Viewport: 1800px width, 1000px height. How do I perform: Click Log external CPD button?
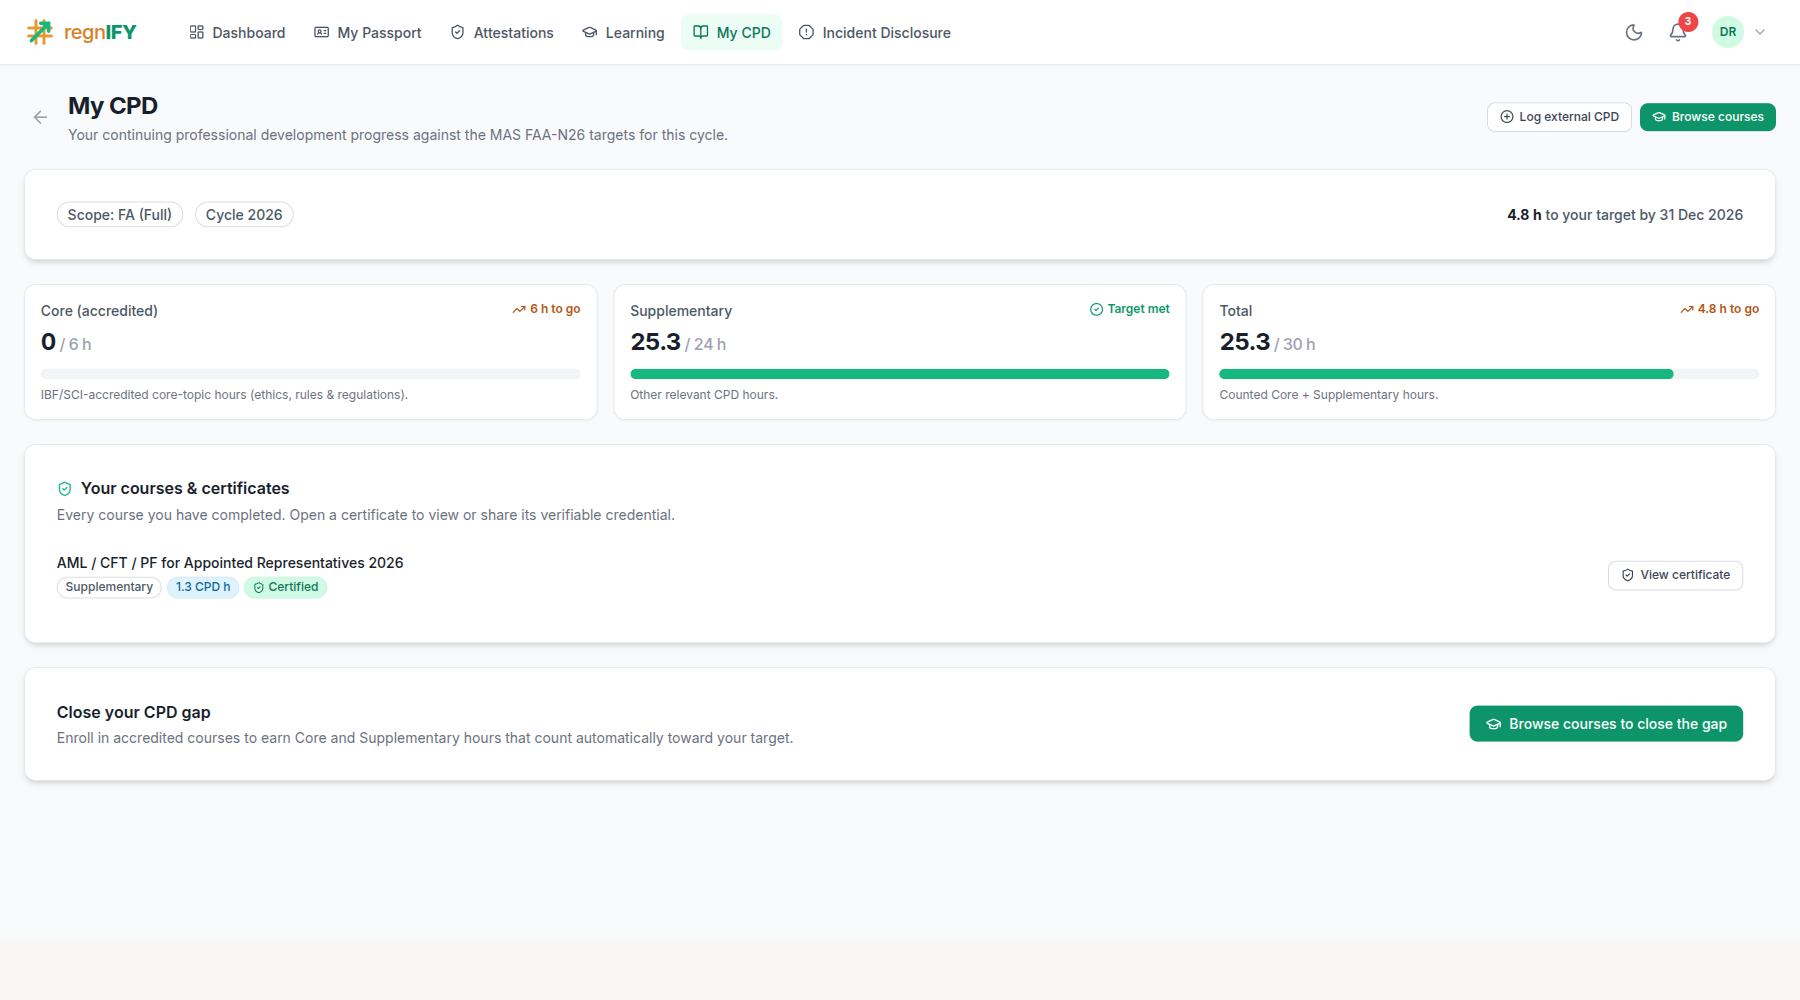pyautogui.click(x=1559, y=117)
